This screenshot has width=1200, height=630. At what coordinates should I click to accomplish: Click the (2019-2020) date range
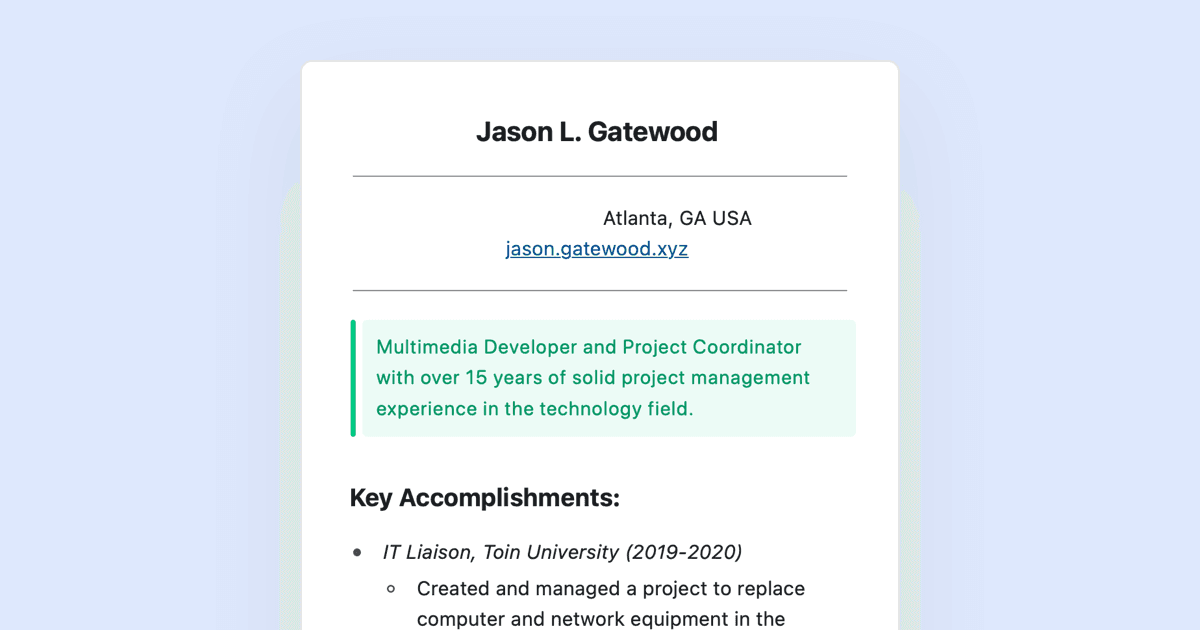click(684, 552)
